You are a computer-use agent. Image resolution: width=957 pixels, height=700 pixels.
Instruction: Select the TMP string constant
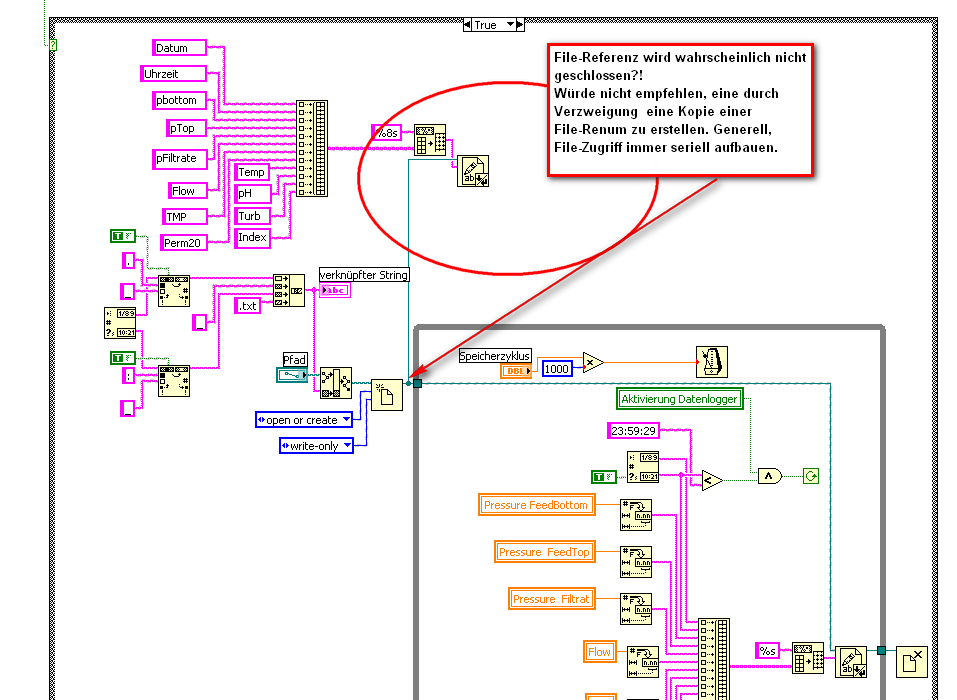(185, 217)
